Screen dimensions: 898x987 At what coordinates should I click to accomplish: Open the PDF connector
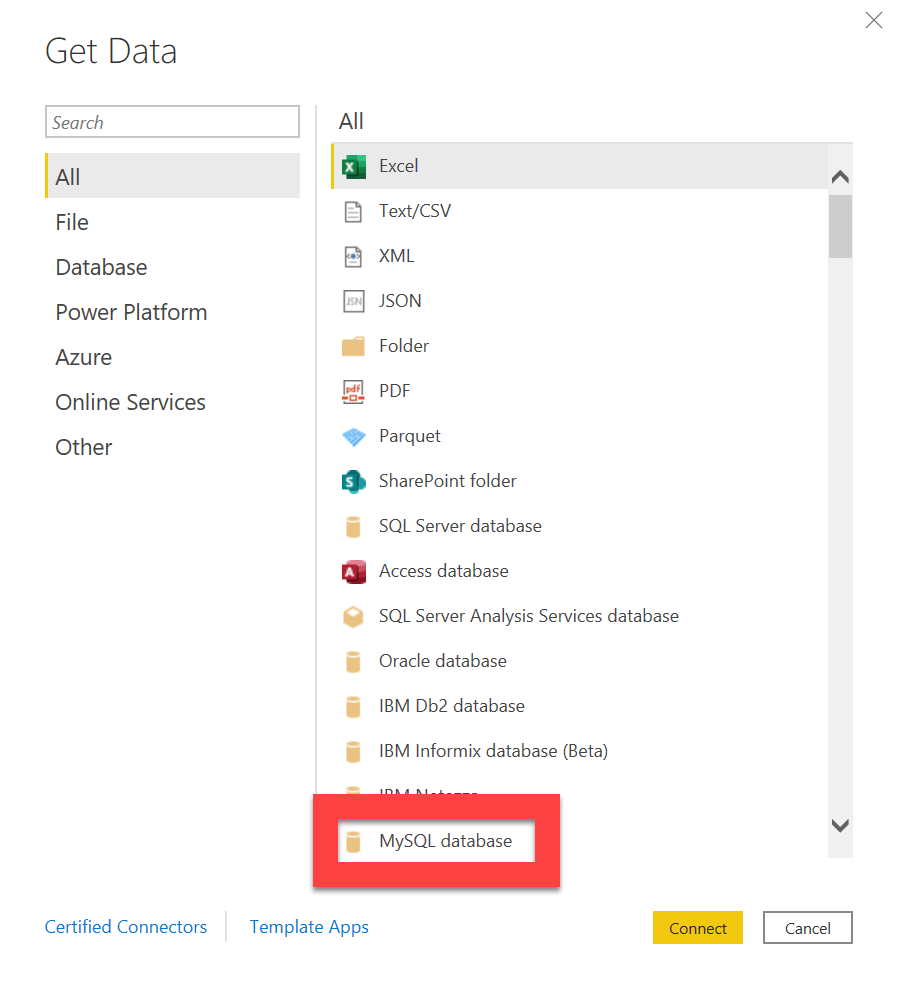[x=394, y=390]
